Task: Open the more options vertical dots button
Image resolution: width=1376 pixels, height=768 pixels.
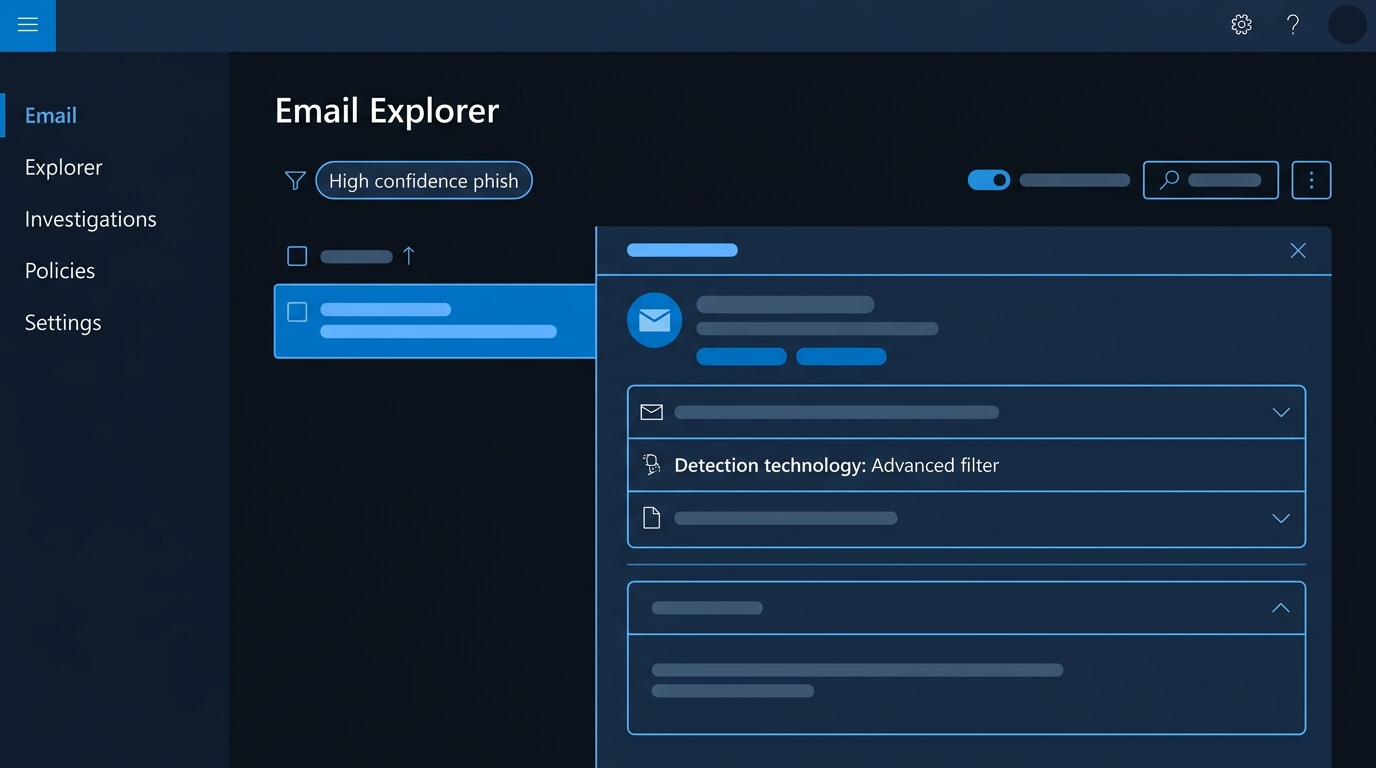Action: tap(1311, 181)
